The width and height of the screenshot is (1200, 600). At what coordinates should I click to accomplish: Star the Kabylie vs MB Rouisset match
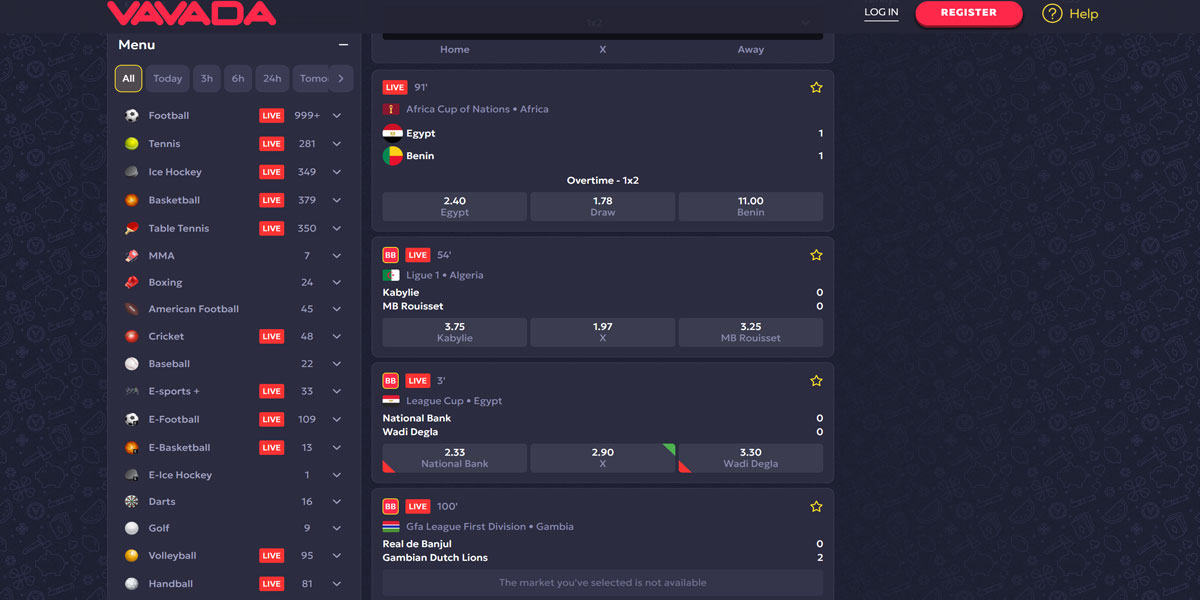click(x=816, y=255)
